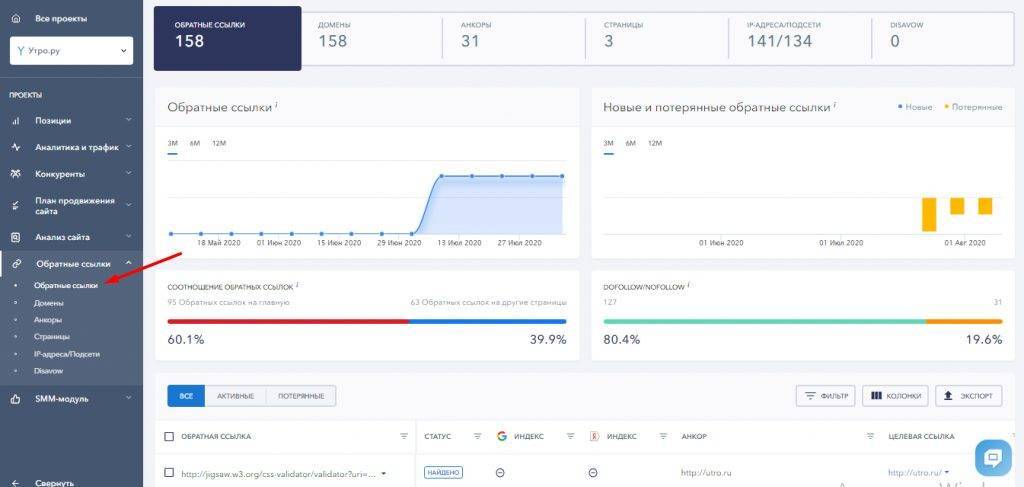This screenshot has height=487, width=1024.
Task: Click the Позиции bar chart icon
Action: coord(15,120)
